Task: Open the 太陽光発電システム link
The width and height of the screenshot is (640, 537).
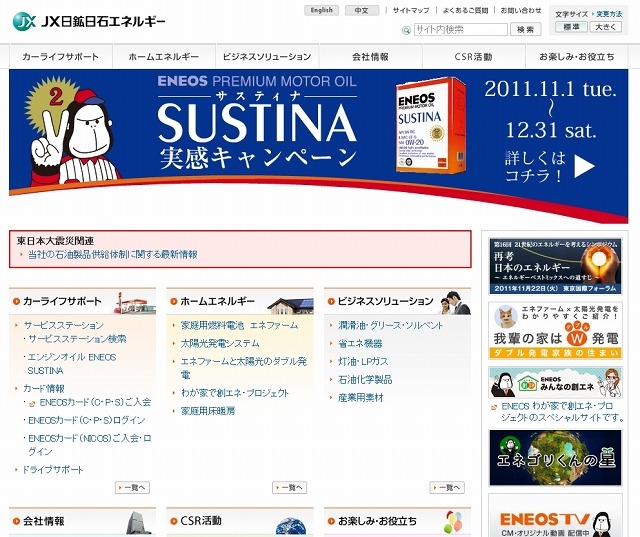Action: pos(220,343)
